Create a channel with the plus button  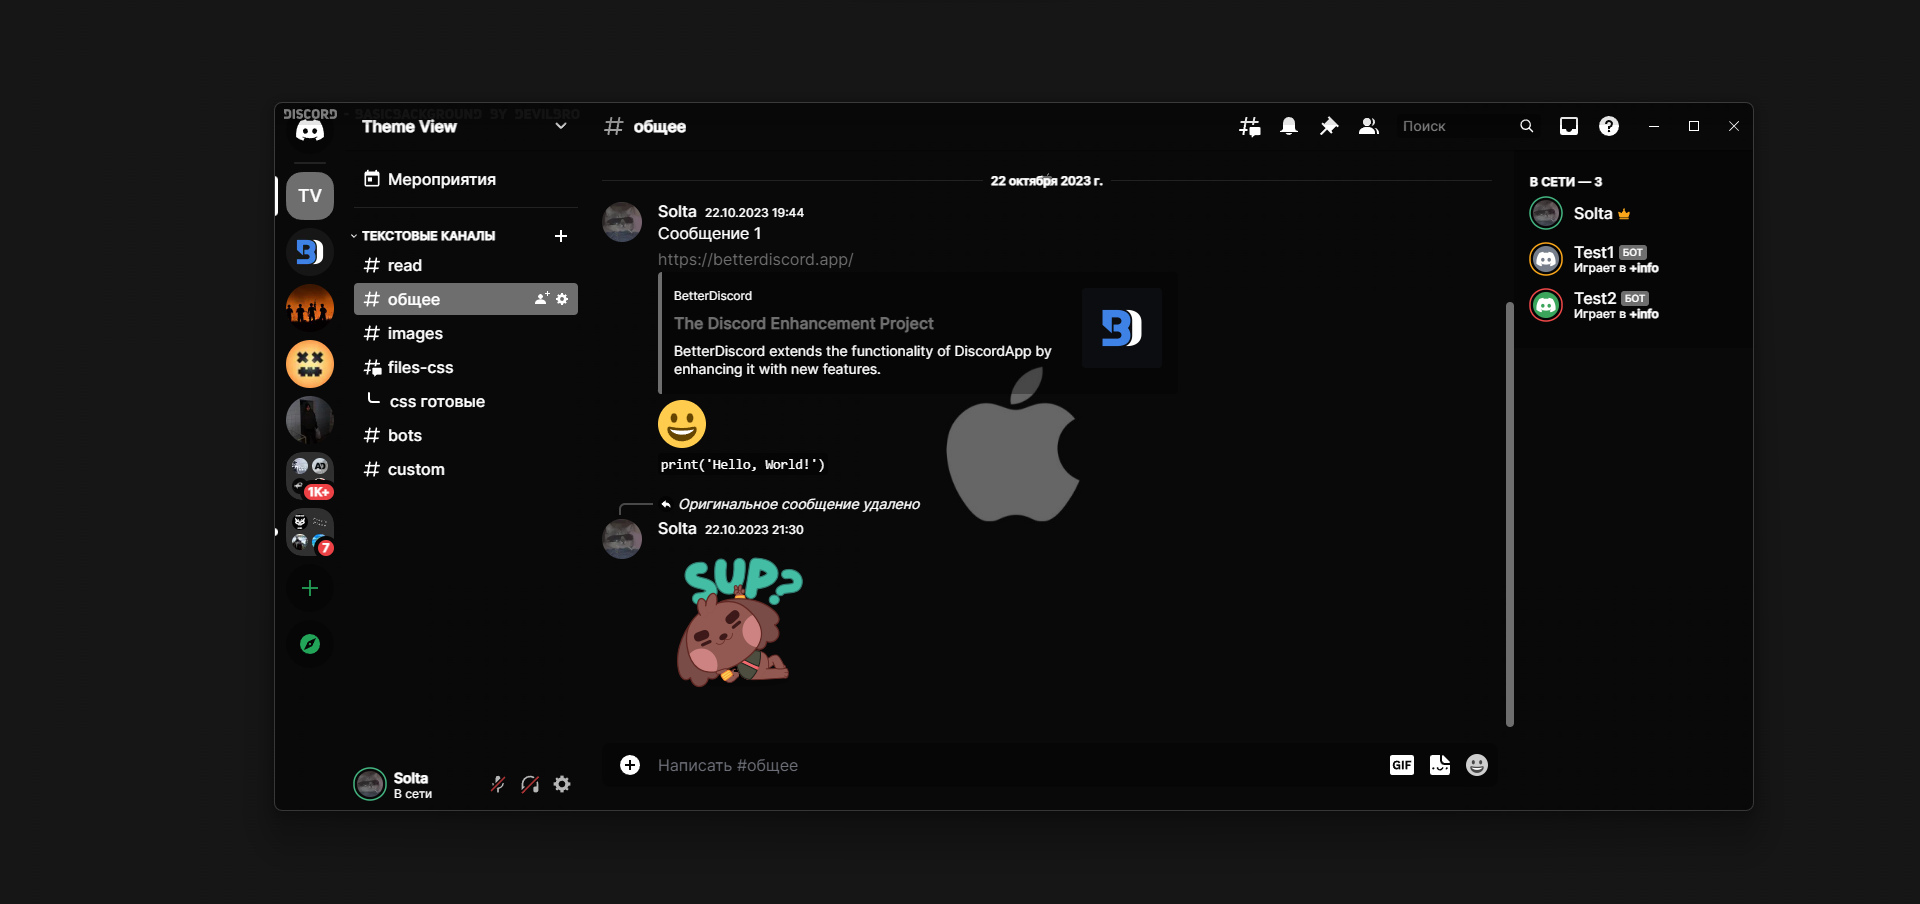pyautogui.click(x=561, y=236)
